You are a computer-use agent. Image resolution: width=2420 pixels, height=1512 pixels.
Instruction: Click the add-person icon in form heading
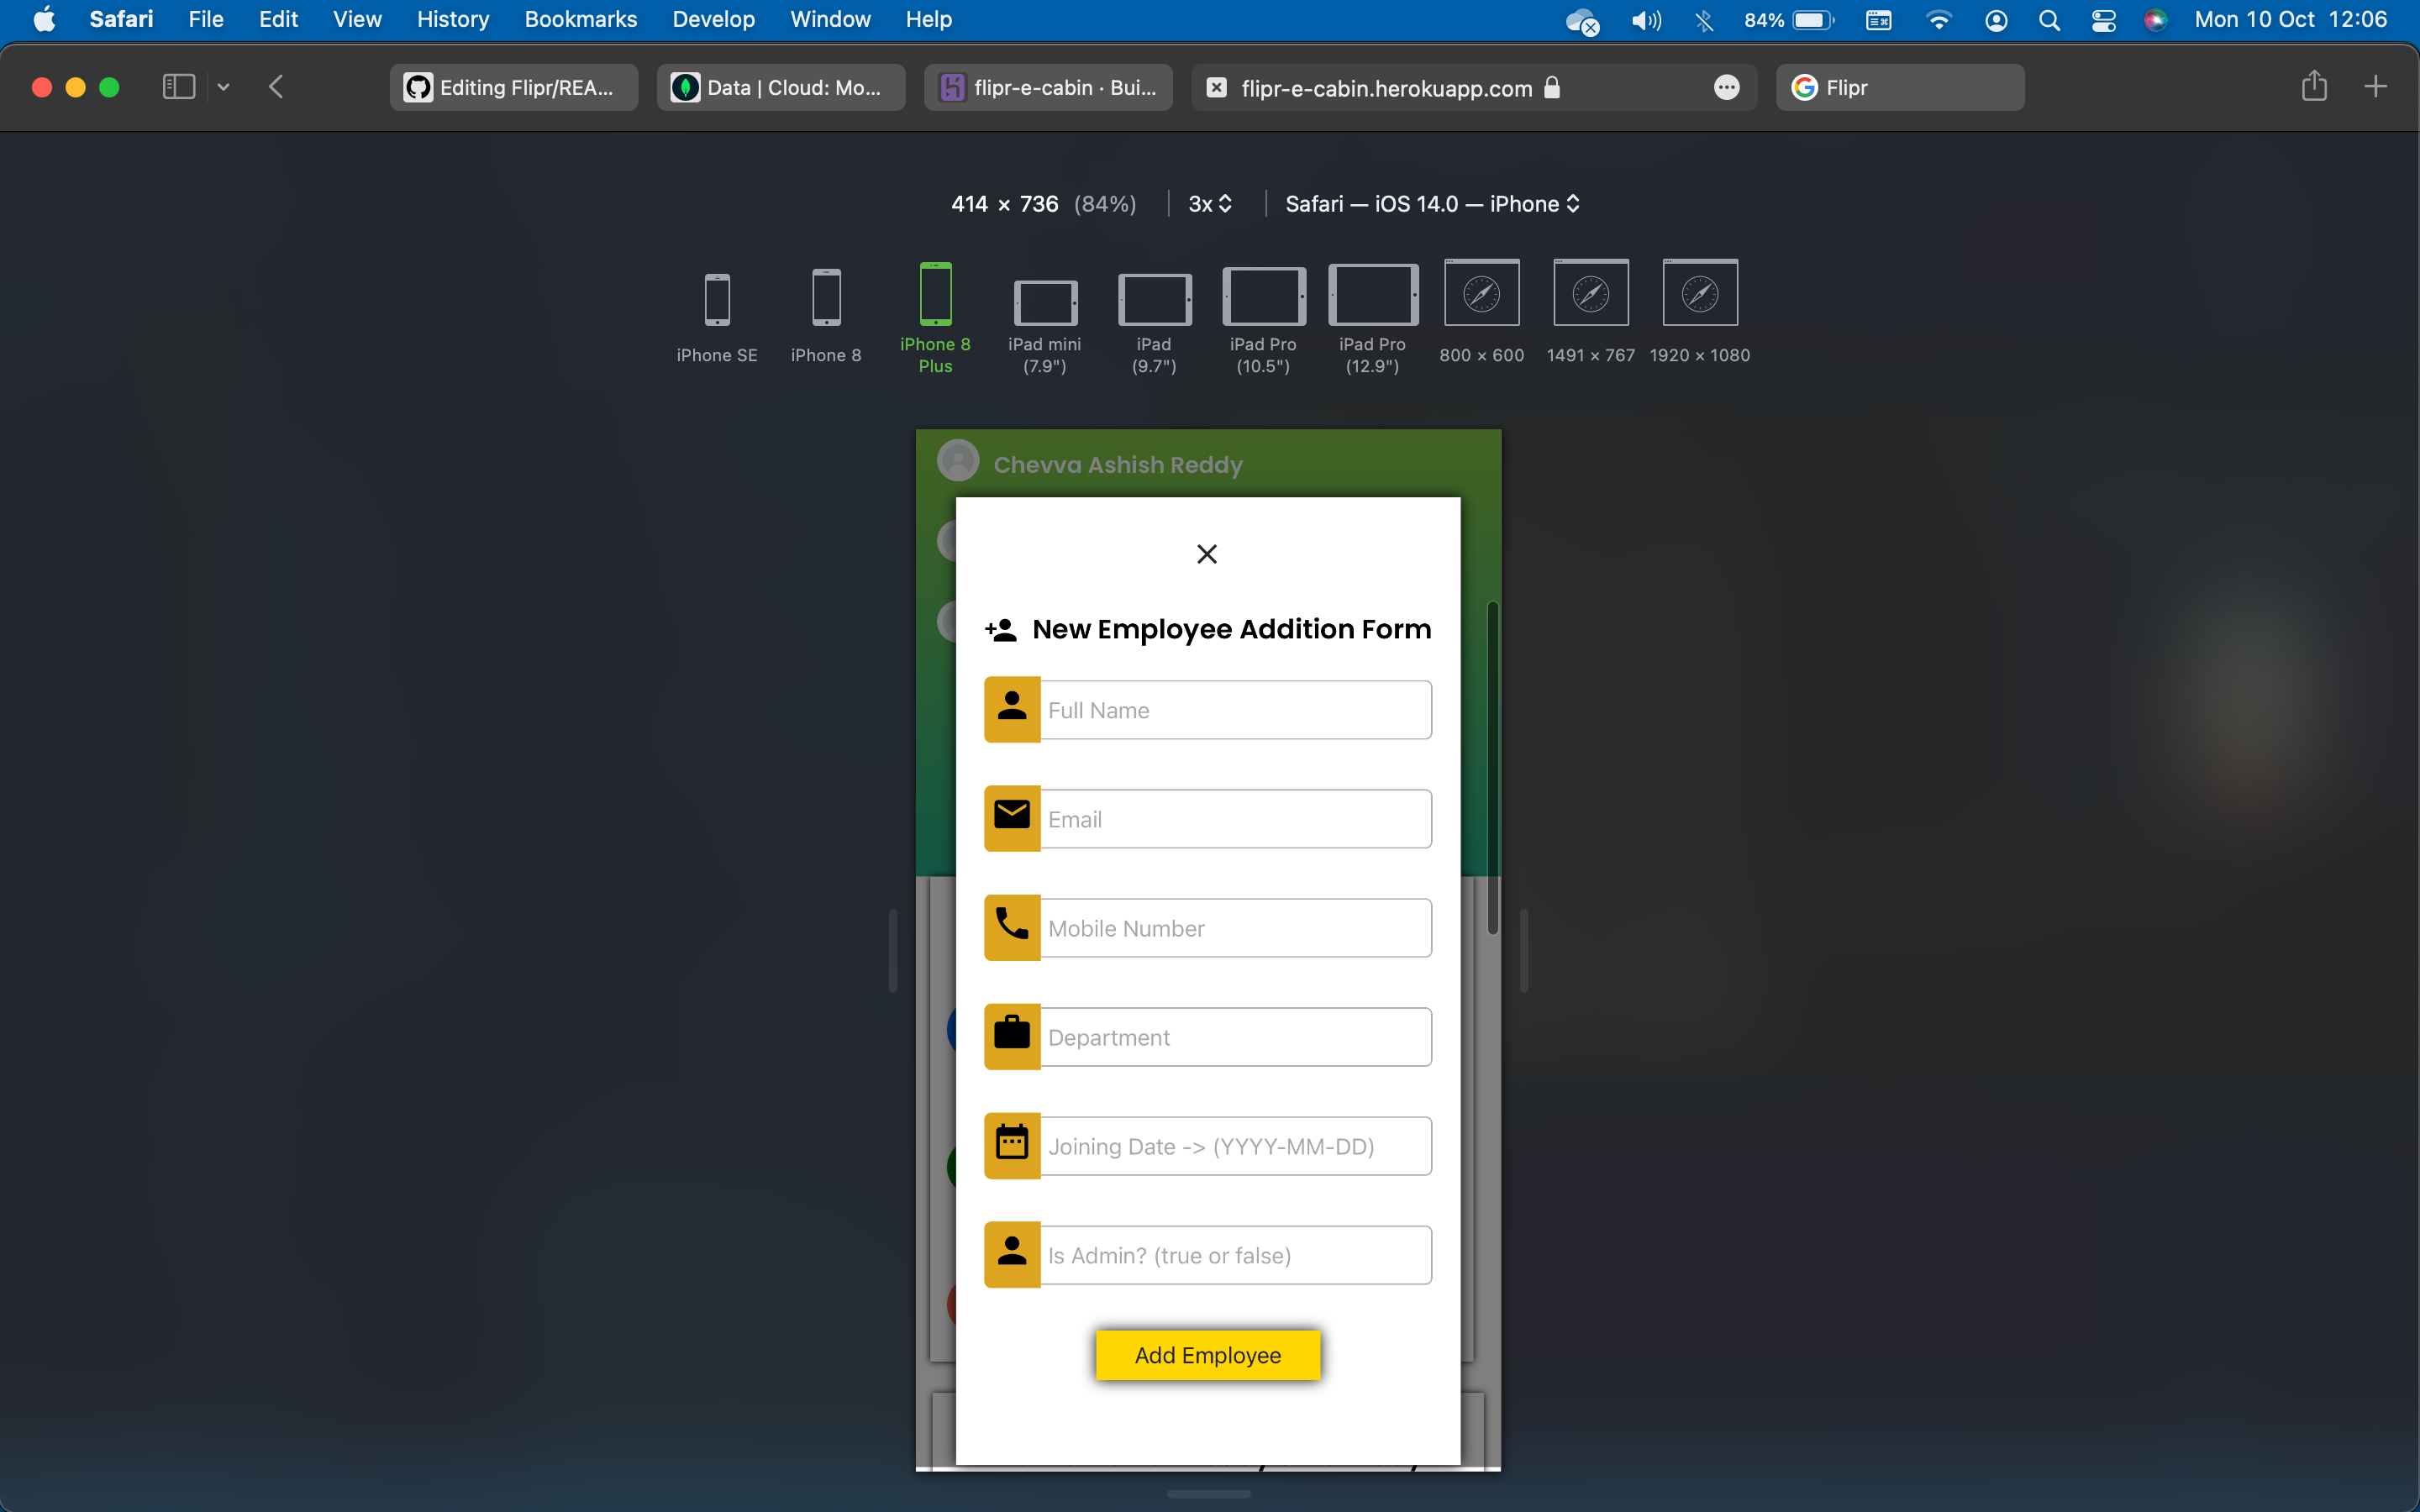coord(1001,630)
